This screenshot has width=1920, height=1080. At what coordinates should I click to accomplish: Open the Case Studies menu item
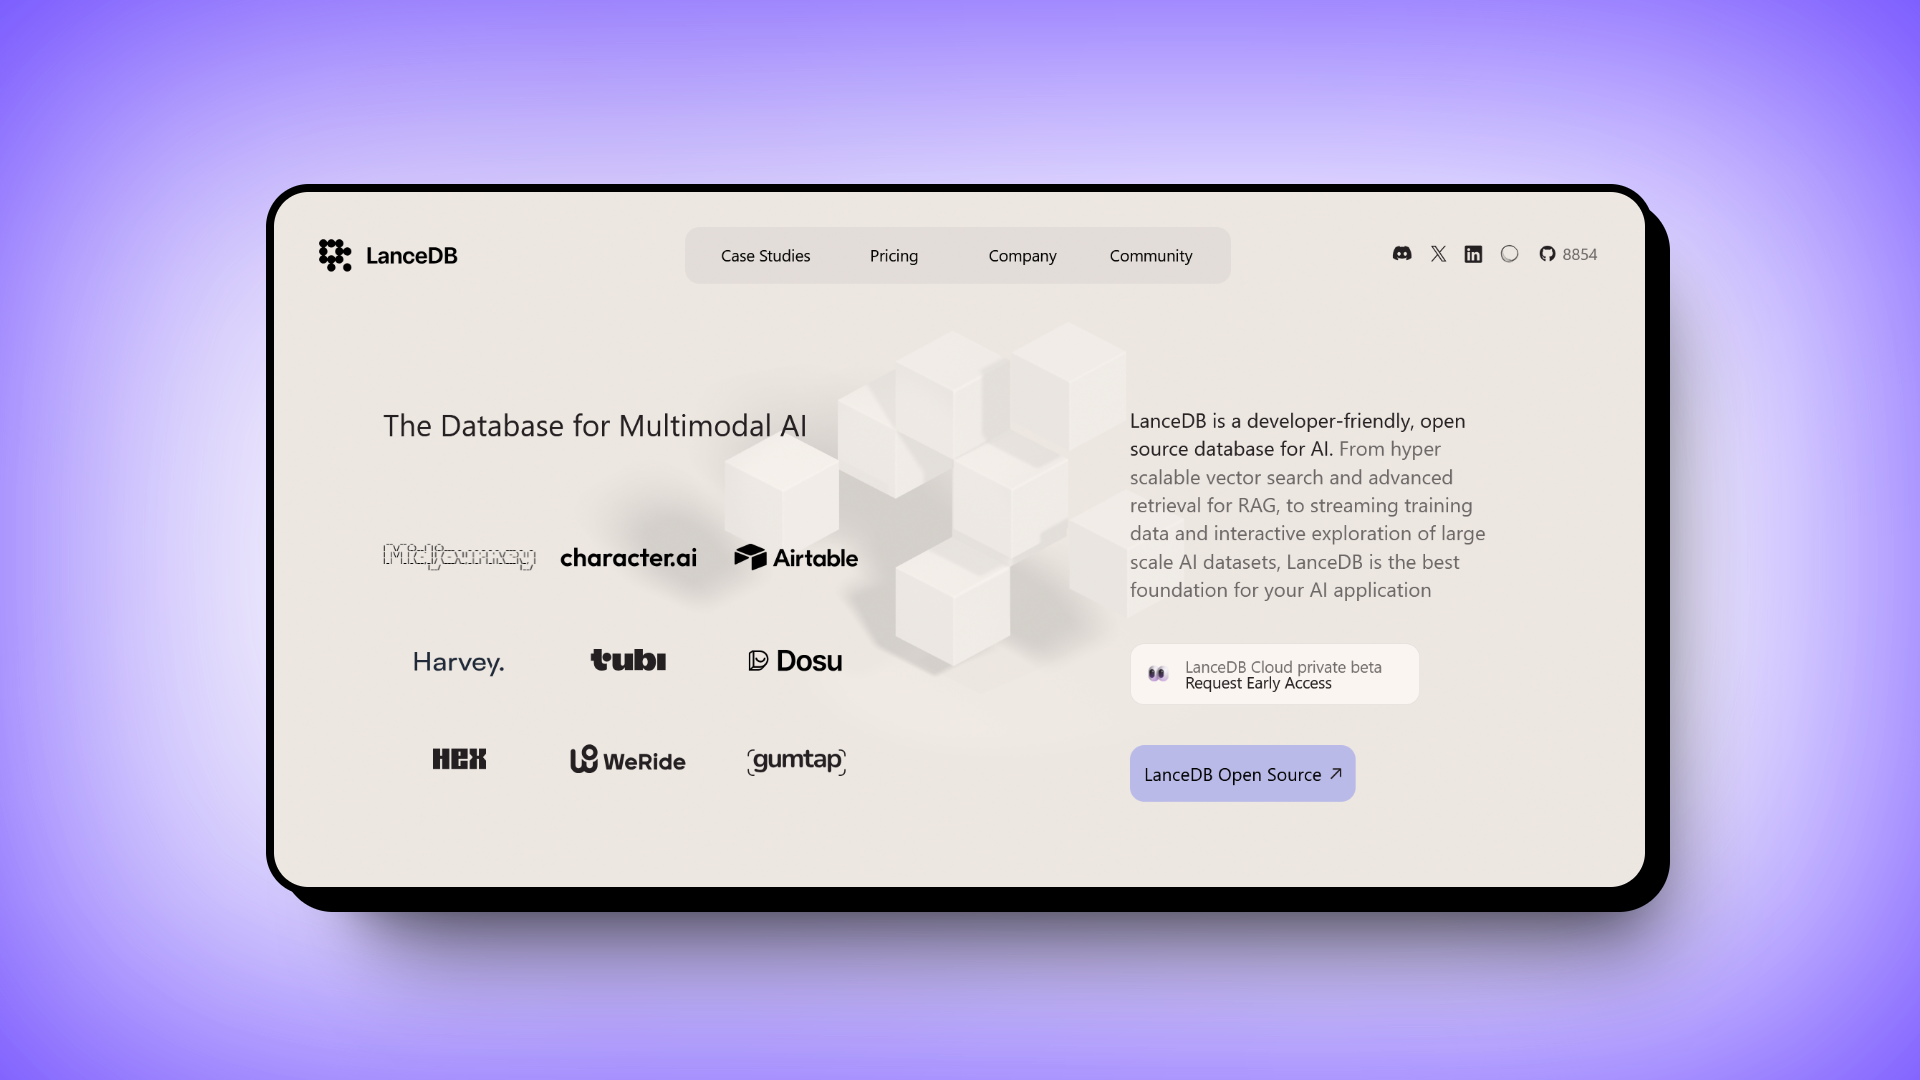765,255
